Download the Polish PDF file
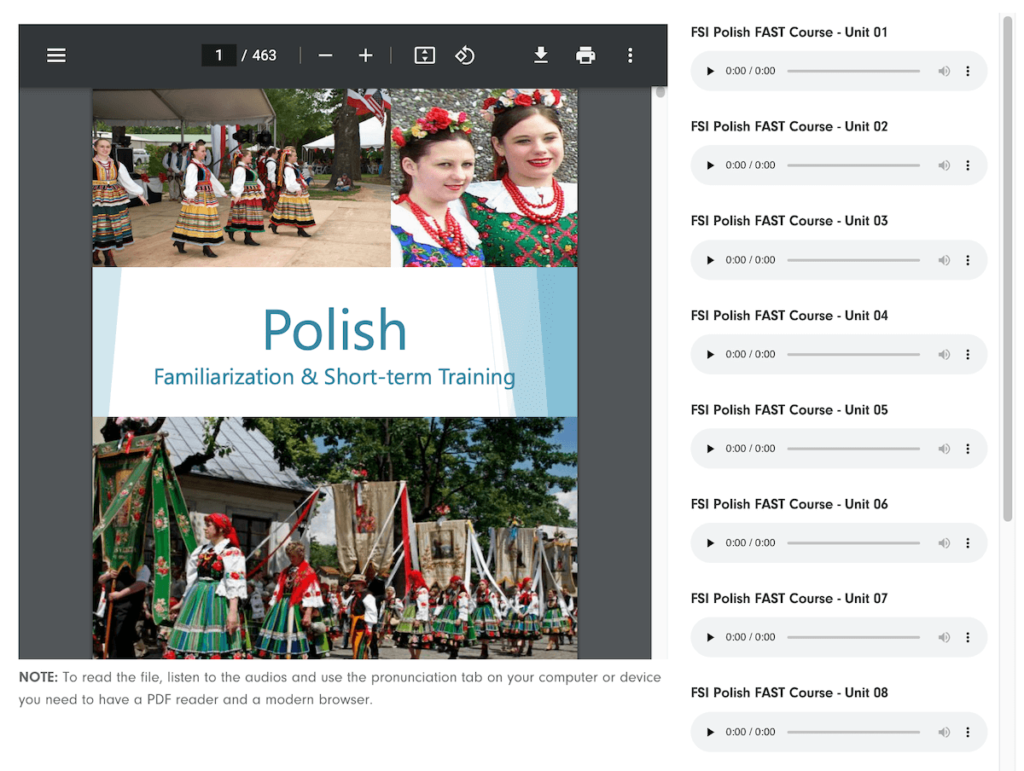 pyautogui.click(x=541, y=55)
